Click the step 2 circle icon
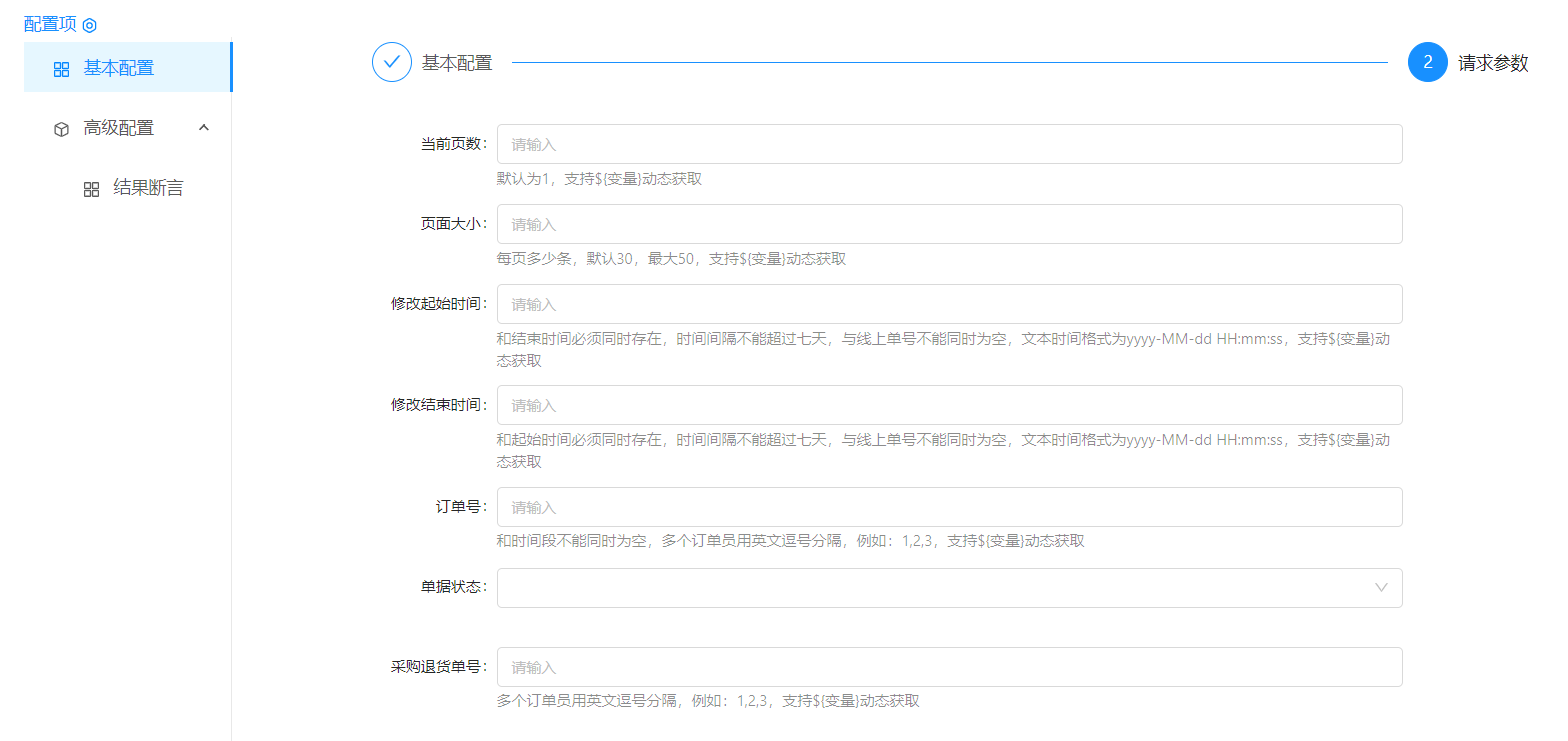Image resolution: width=1568 pixels, height=741 pixels. pyautogui.click(x=1427, y=62)
